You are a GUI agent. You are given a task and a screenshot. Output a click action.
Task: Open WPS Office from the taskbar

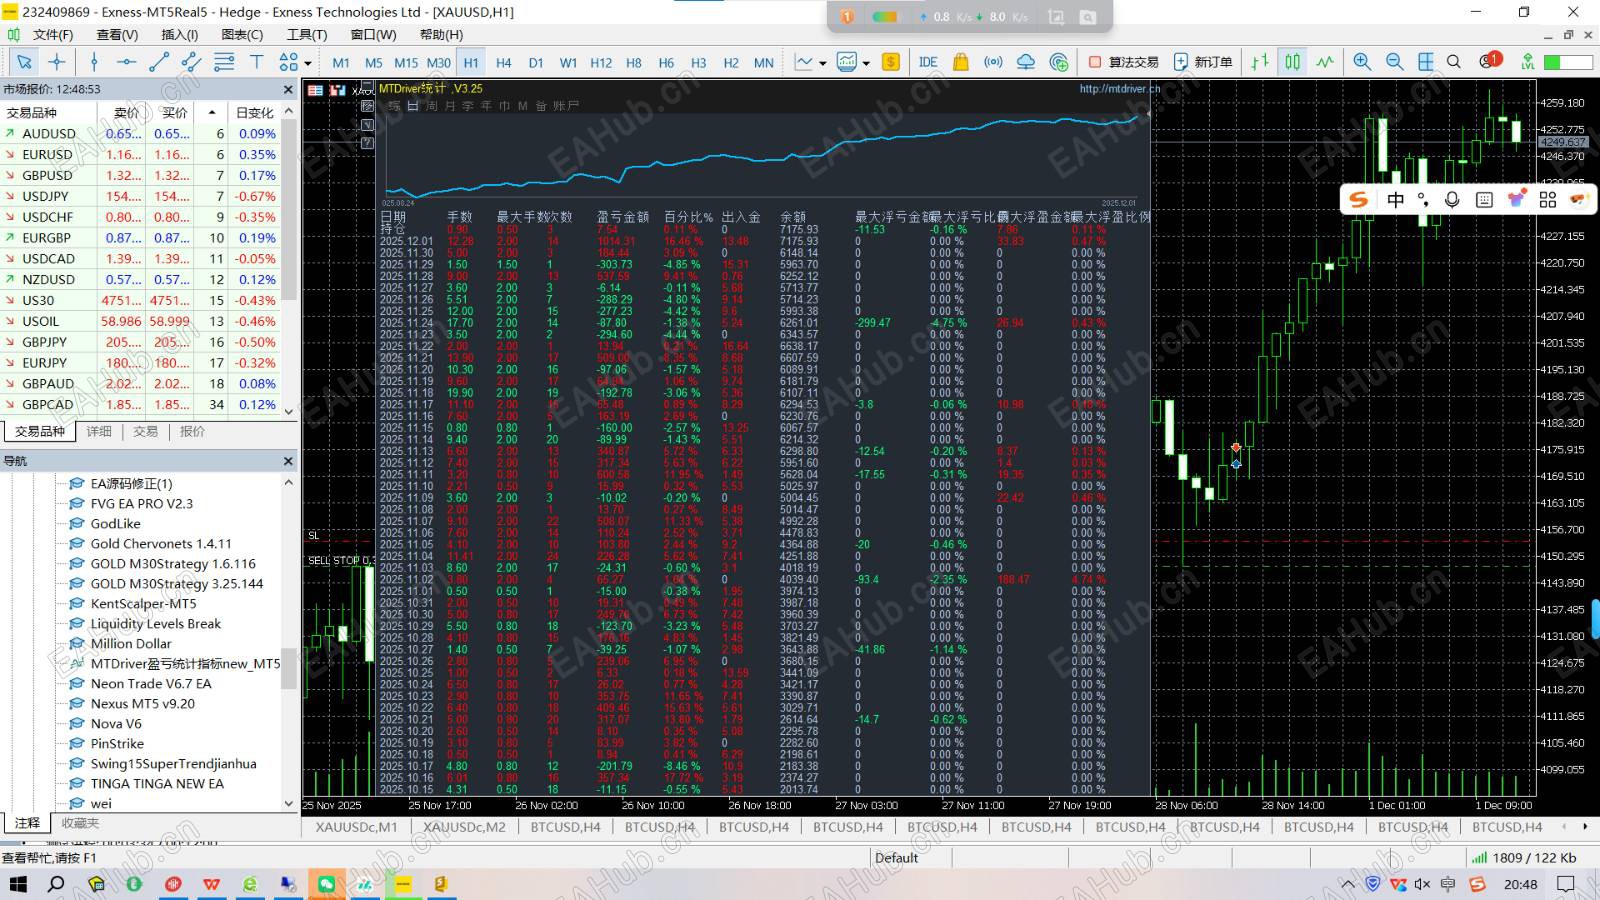point(211,884)
